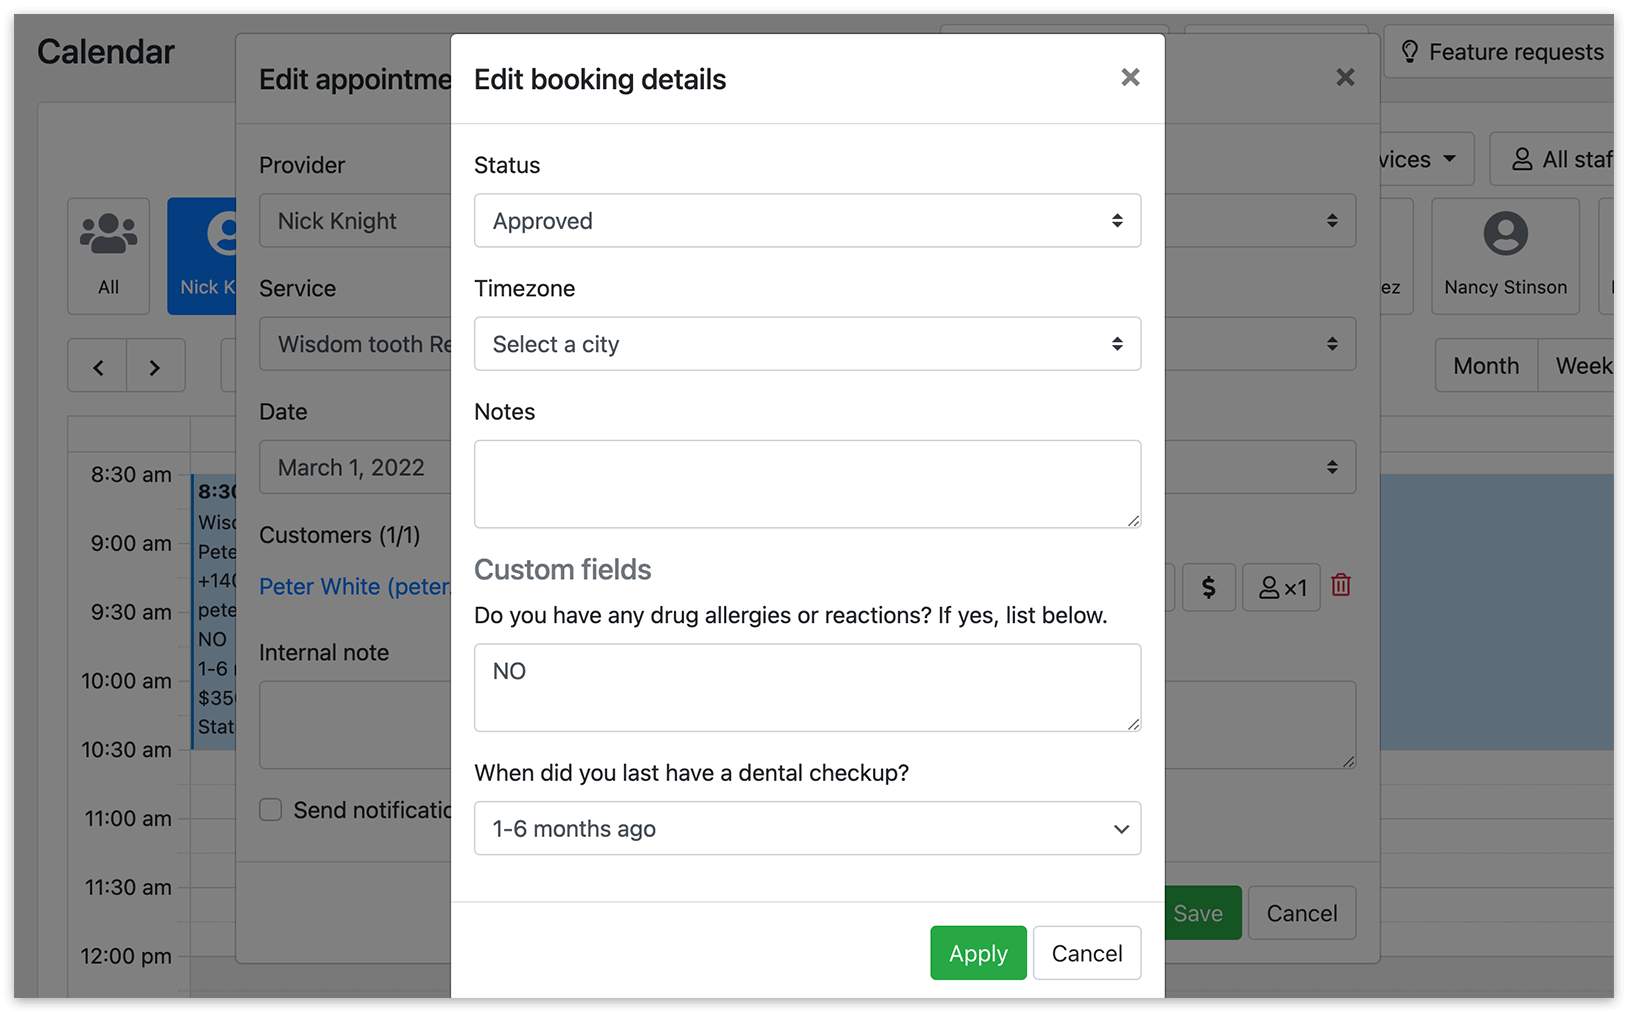Open the services filter dropdown
The image size is (1628, 1012).
[x=1427, y=159]
